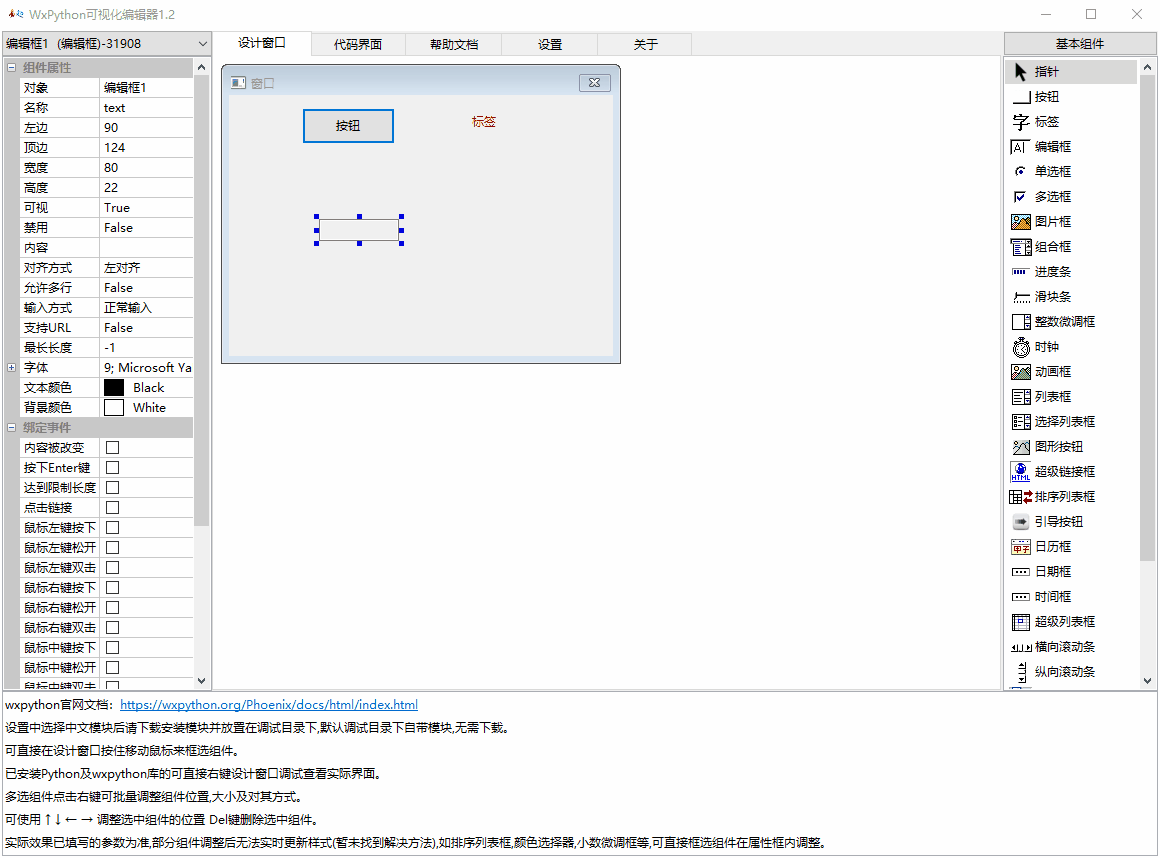Click the 基本组件 header button
The width and height of the screenshot is (1160, 858).
(1079, 44)
